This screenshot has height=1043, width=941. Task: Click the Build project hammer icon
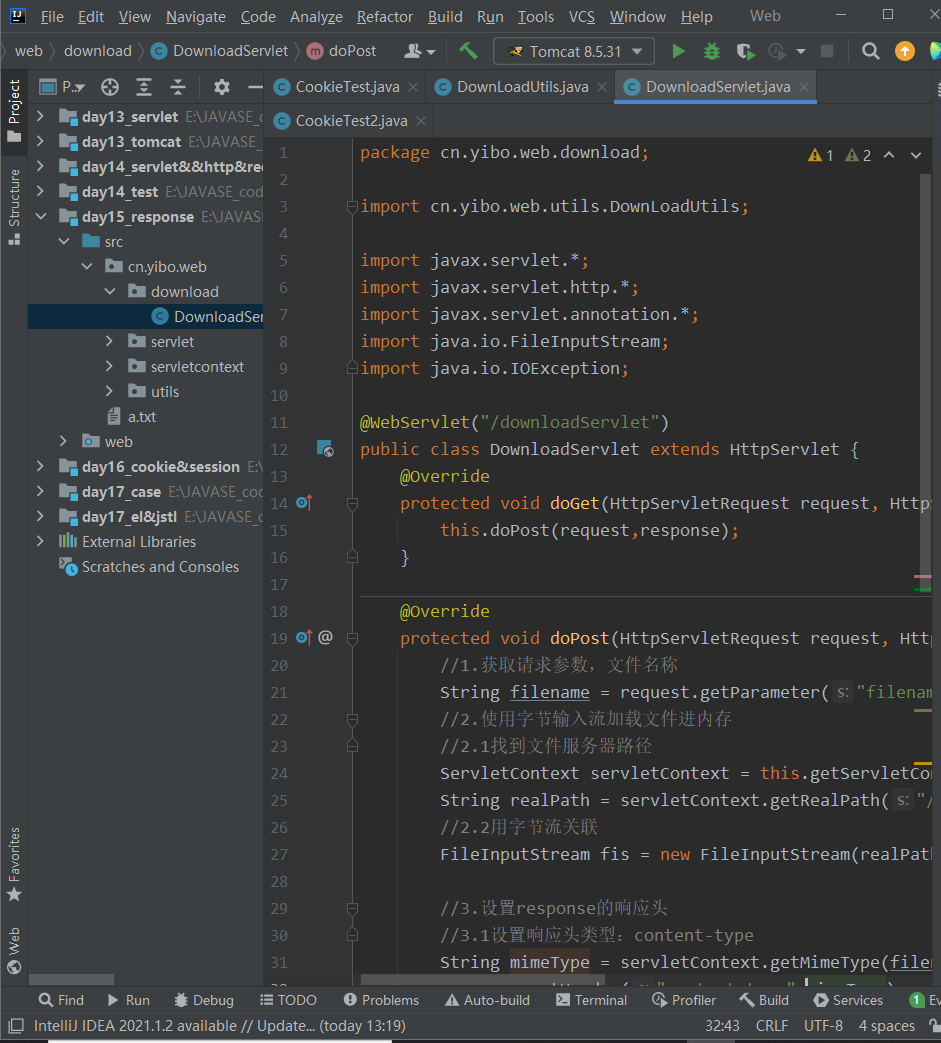[468, 51]
